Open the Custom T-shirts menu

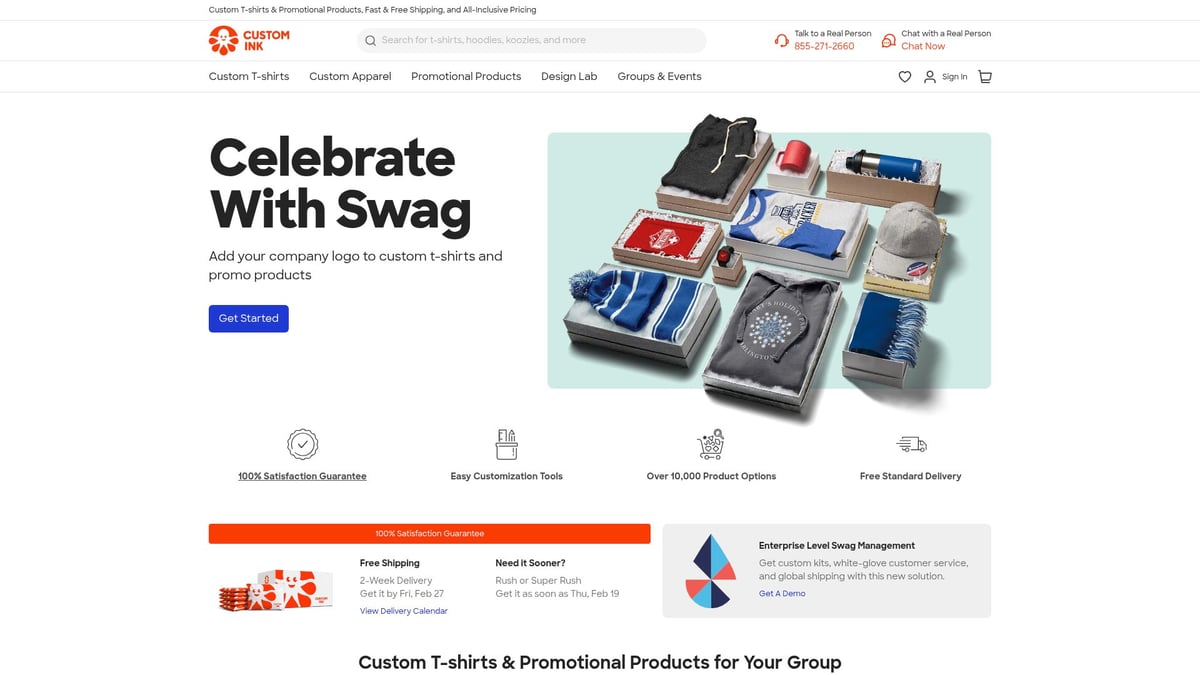(249, 77)
